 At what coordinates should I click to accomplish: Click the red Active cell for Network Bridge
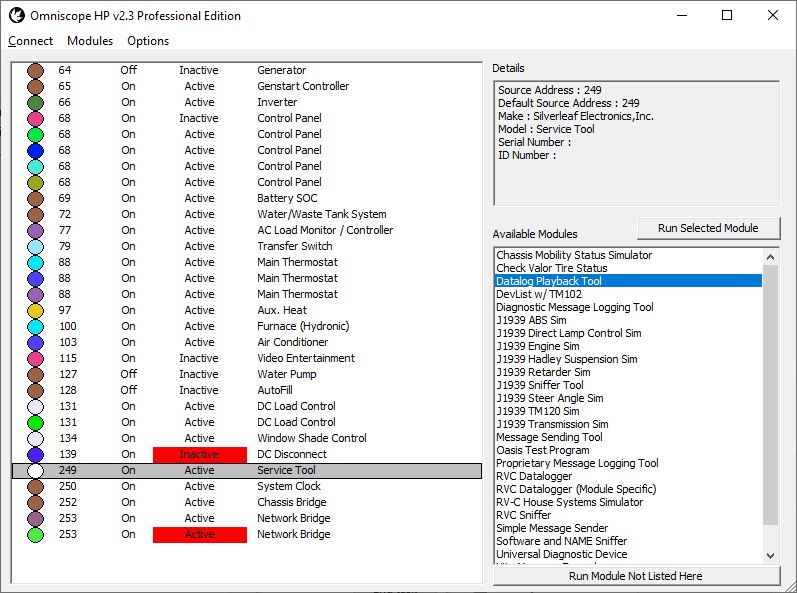pyautogui.click(x=200, y=535)
